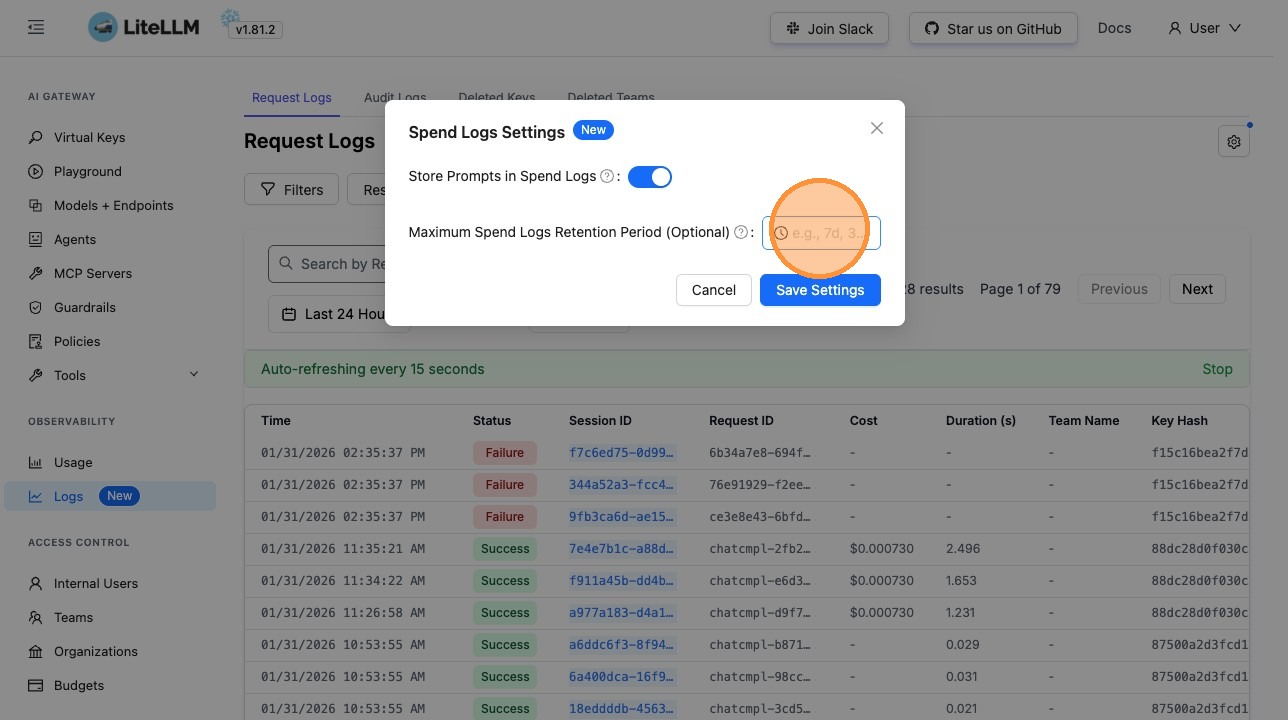Open the User account dropdown
Viewport: 1288px width, 720px height.
[x=1204, y=28]
